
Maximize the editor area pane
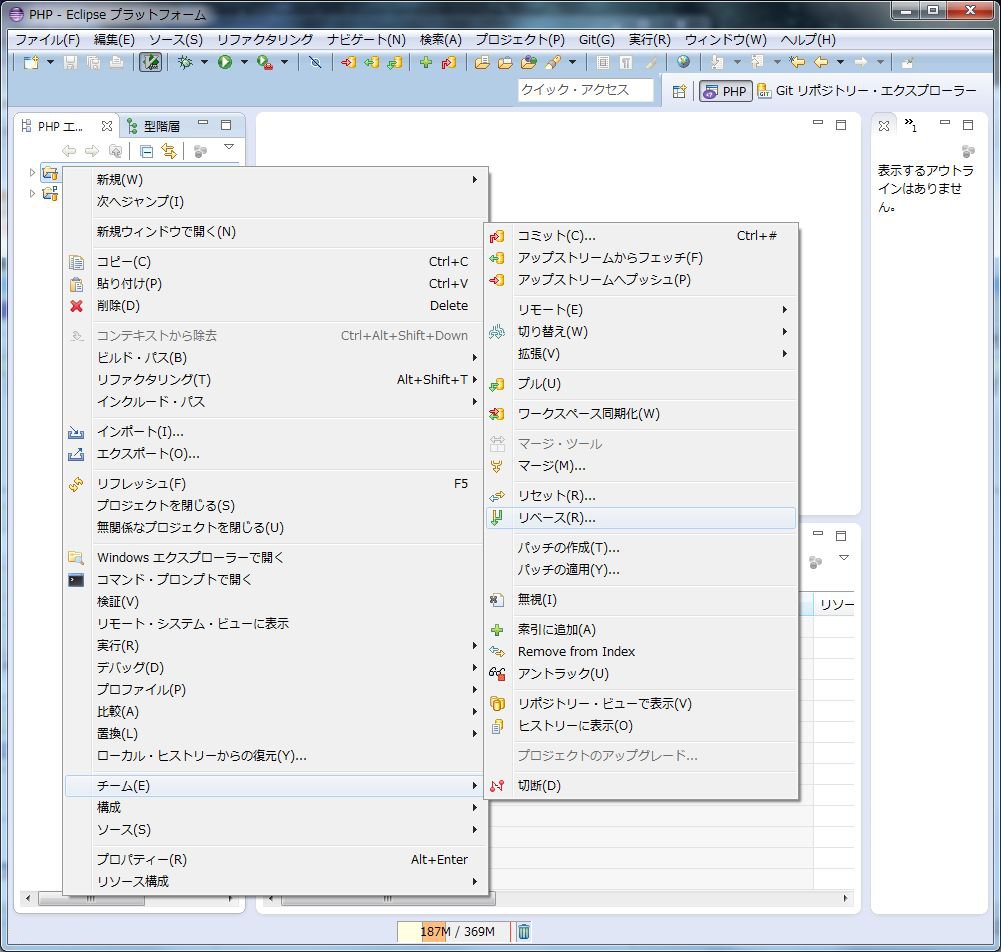841,125
